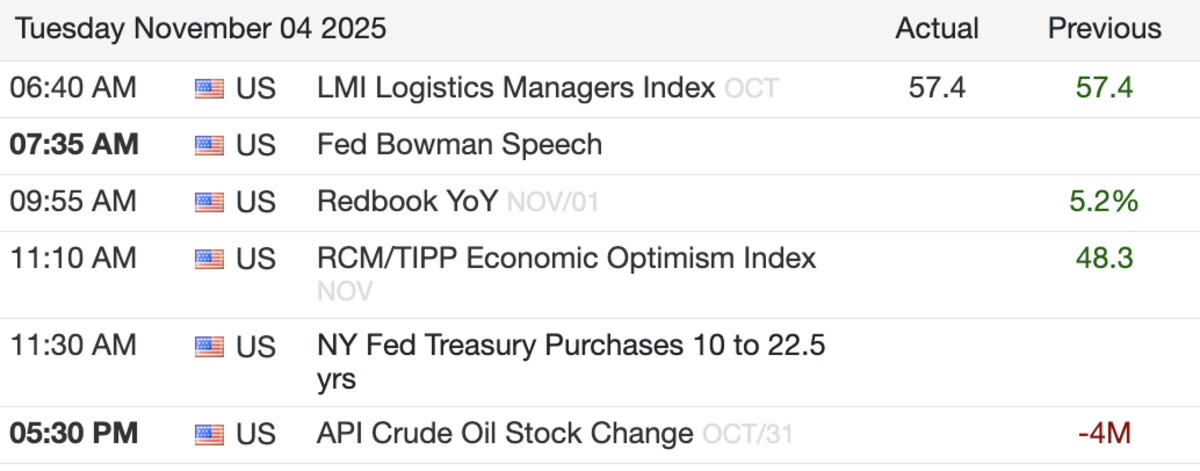Click the Actual column header
This screenshot has height=471, width=1200.
pos(937,29)
